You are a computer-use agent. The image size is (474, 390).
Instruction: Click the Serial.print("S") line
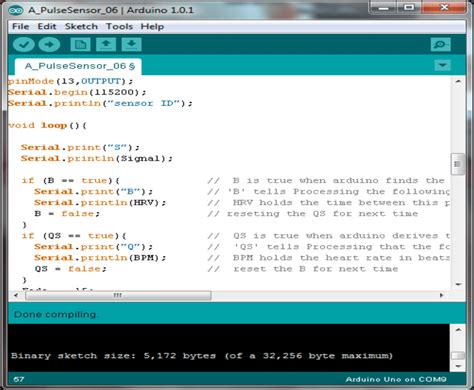80,147
